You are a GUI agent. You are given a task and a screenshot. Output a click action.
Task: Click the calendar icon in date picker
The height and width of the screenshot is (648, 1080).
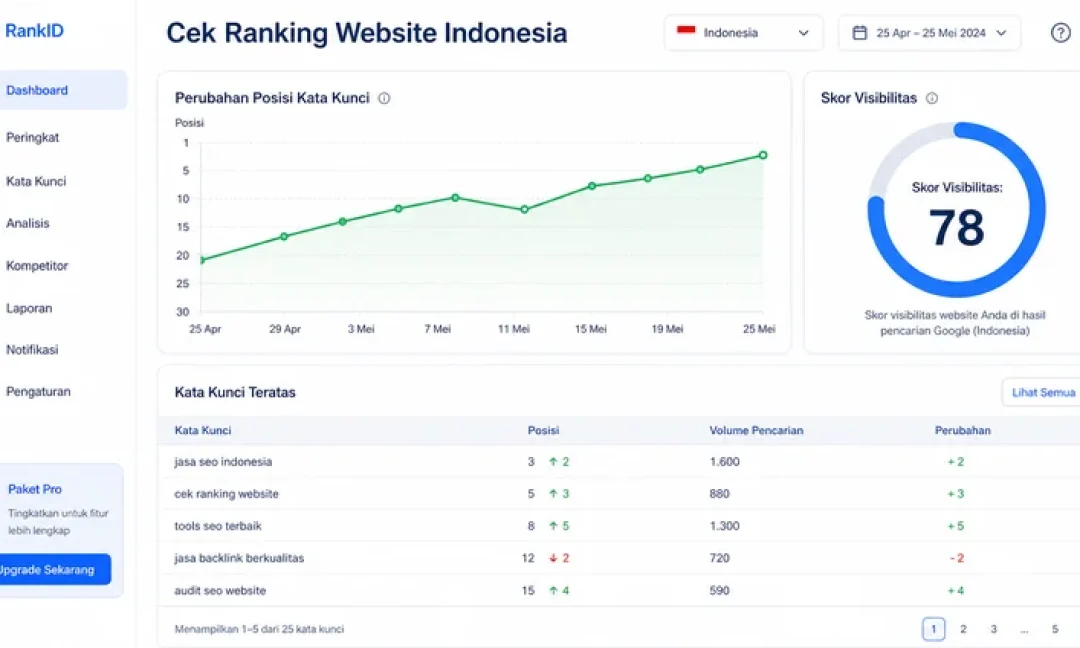860,32
